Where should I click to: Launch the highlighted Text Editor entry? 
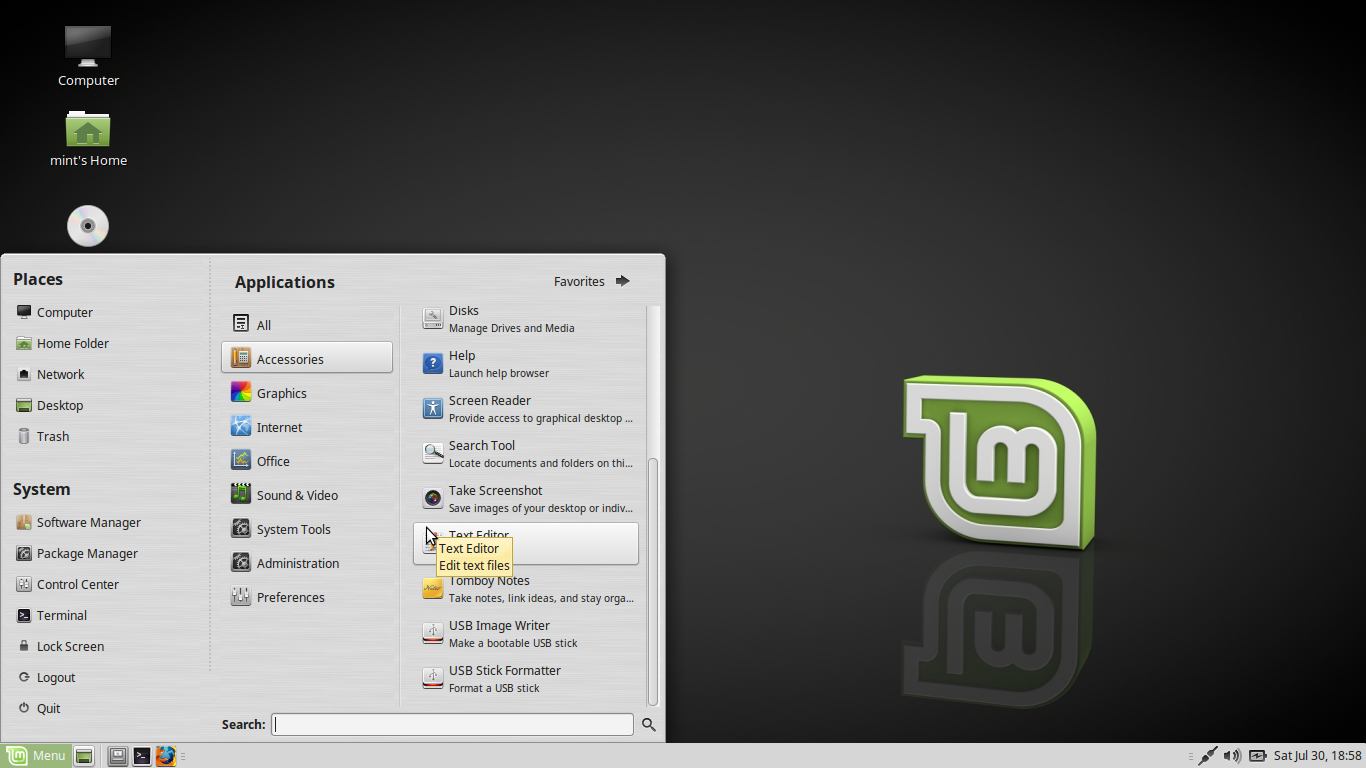[x=526, y=543]
